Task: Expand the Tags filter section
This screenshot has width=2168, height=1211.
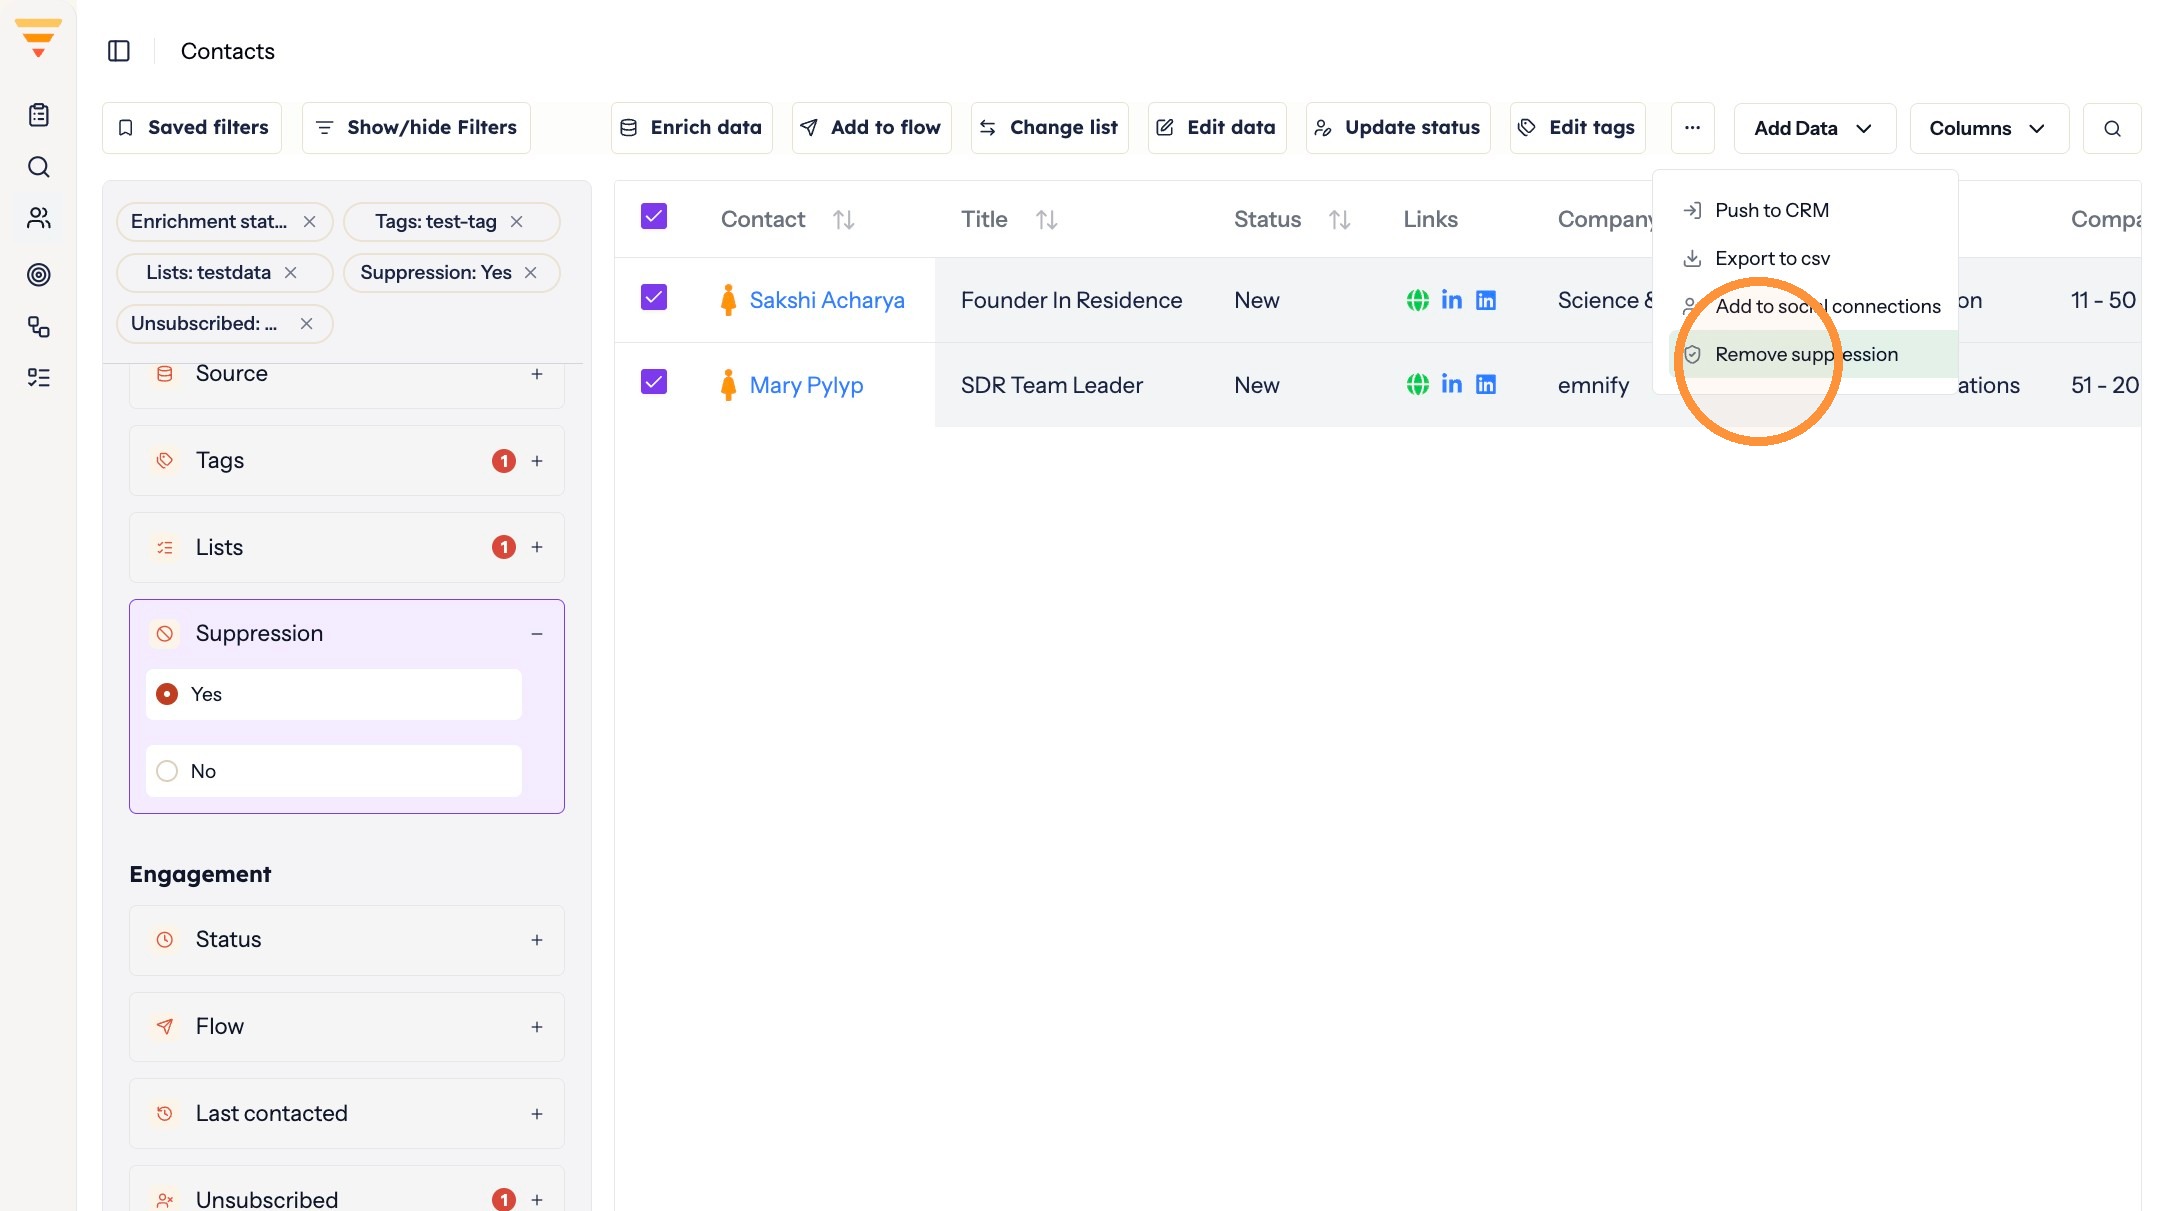Action: point(537,461)
